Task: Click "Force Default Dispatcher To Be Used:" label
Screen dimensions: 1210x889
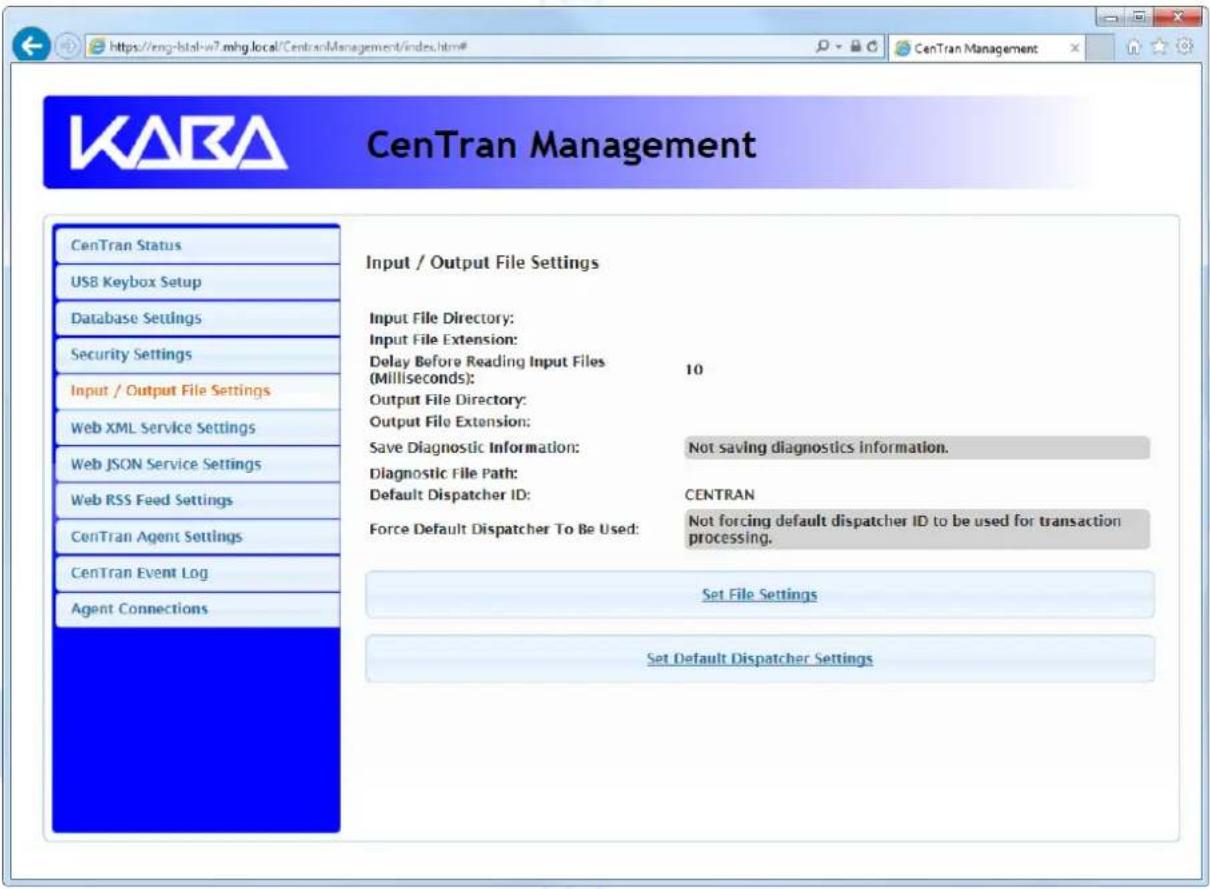Action: pyautogui.click(x=503, y=529)
